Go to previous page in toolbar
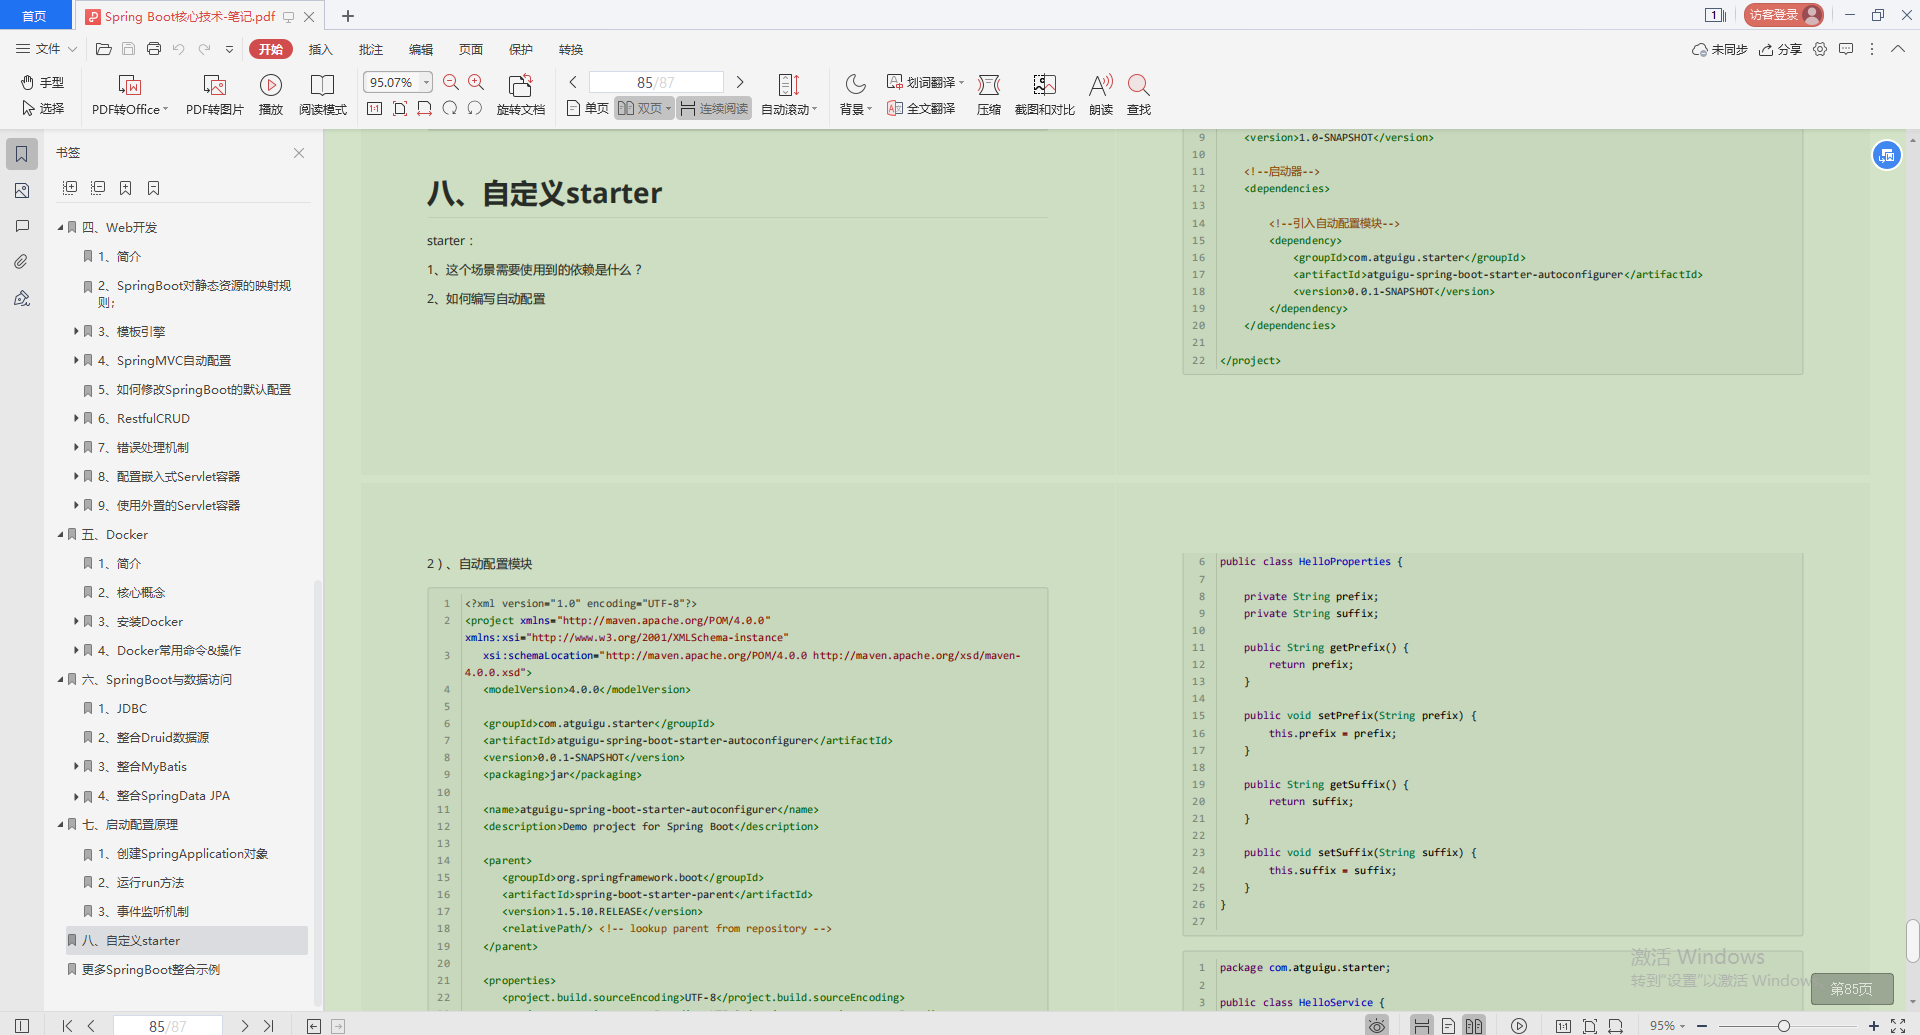The image size is (1920, 1035). pos(573,82)
